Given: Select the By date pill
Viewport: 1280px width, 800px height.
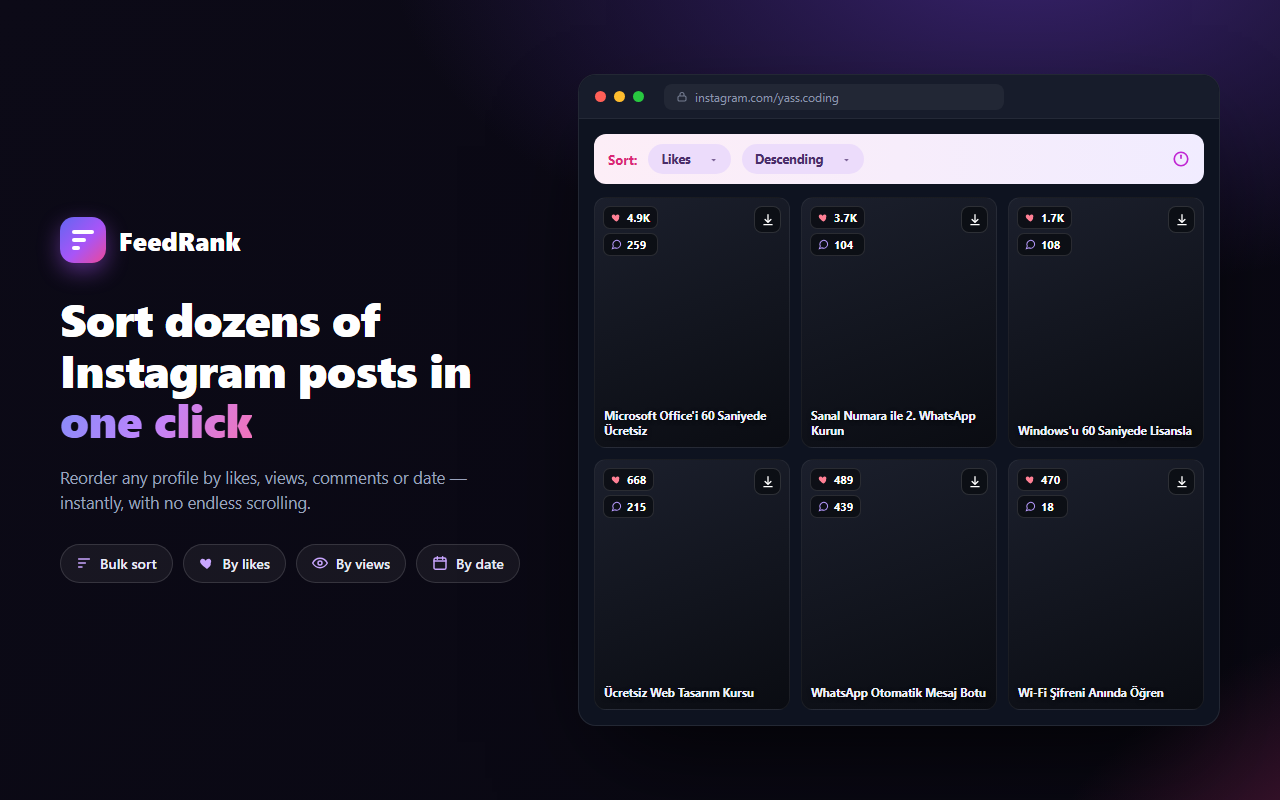Looking at the screenshot, I should coord(468,564).
